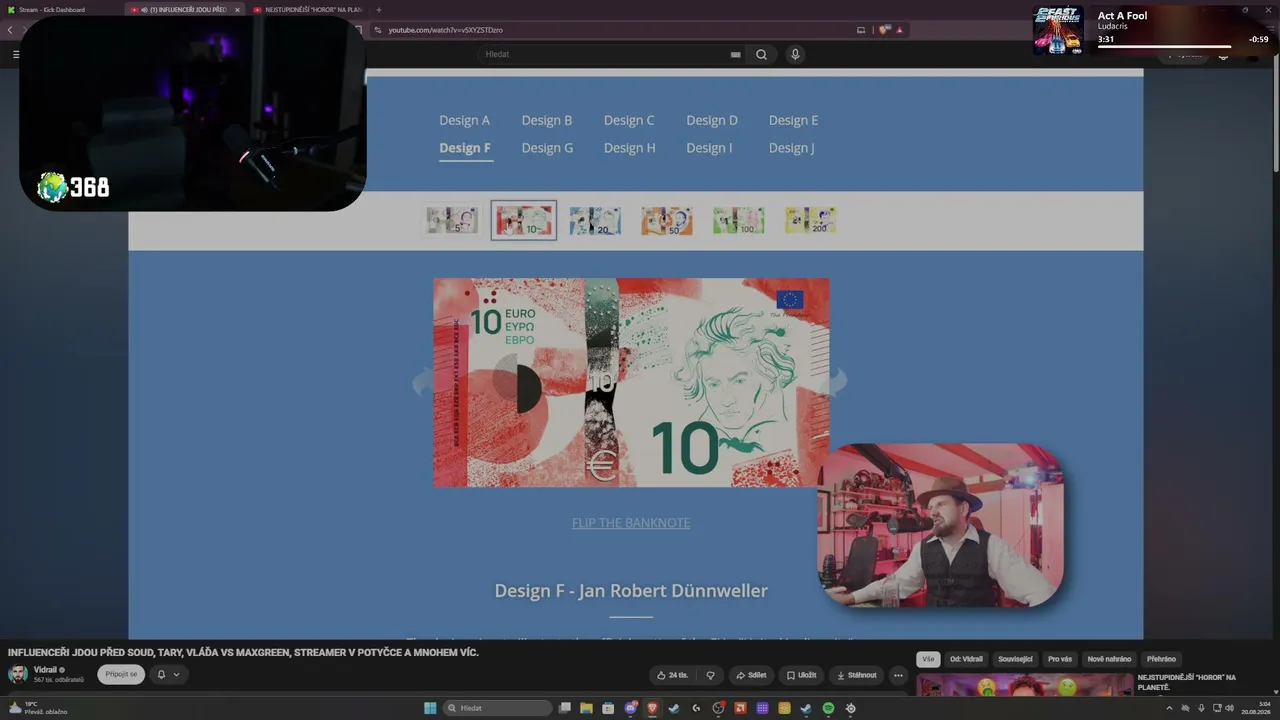
Task: Choose the 200 euro banknote thumbnail
Action: click(811, 220)
